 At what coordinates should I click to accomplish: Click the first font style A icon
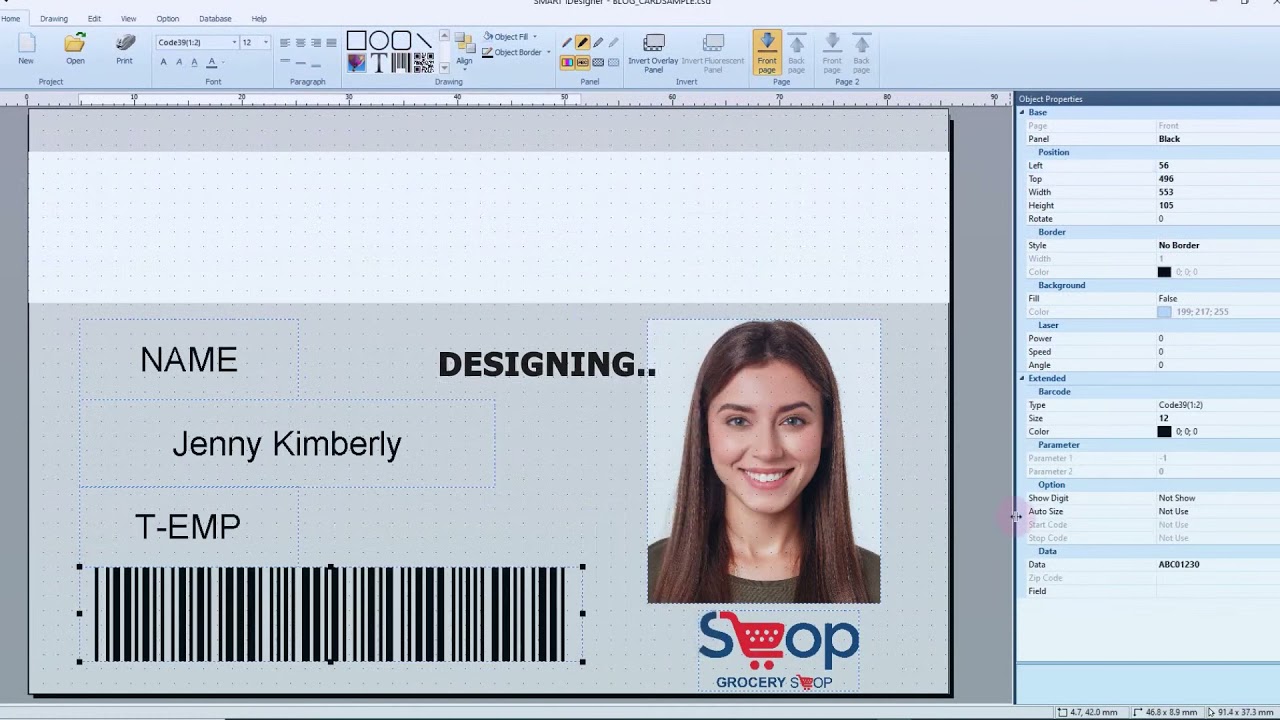[x=164, y=62]
